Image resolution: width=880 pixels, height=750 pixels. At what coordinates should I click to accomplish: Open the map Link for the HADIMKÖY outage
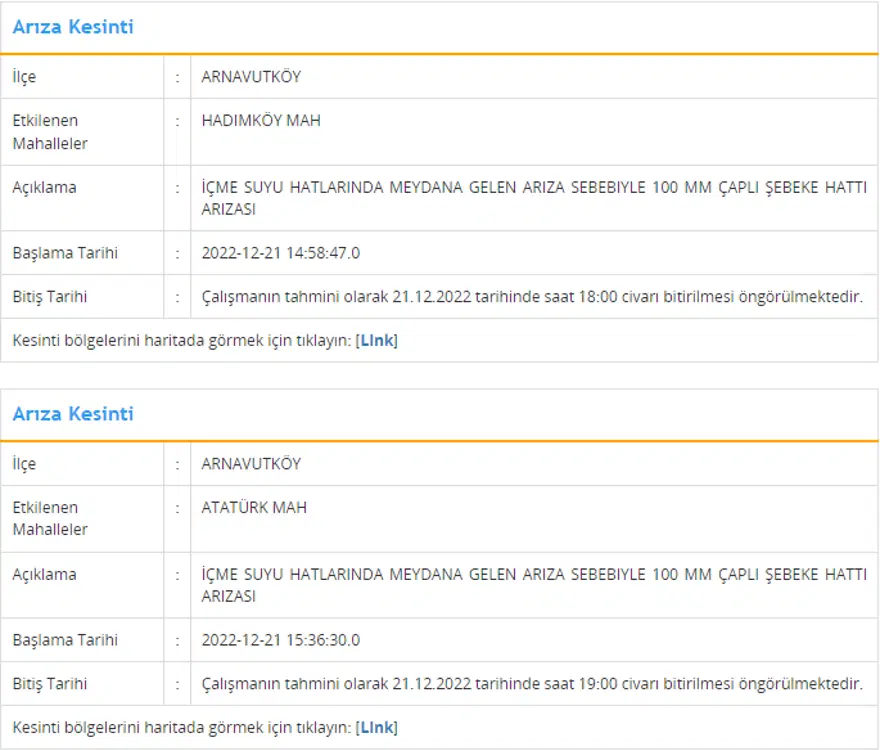coord(377,340)
